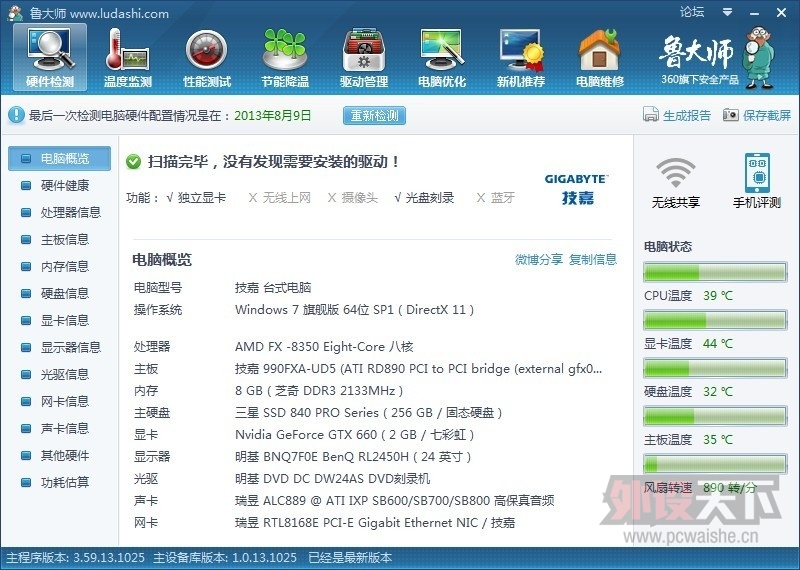Viewport: 800px width, 570px height.
Task: Click the 重新检测 re-detect button
Action: pos(374,115)
